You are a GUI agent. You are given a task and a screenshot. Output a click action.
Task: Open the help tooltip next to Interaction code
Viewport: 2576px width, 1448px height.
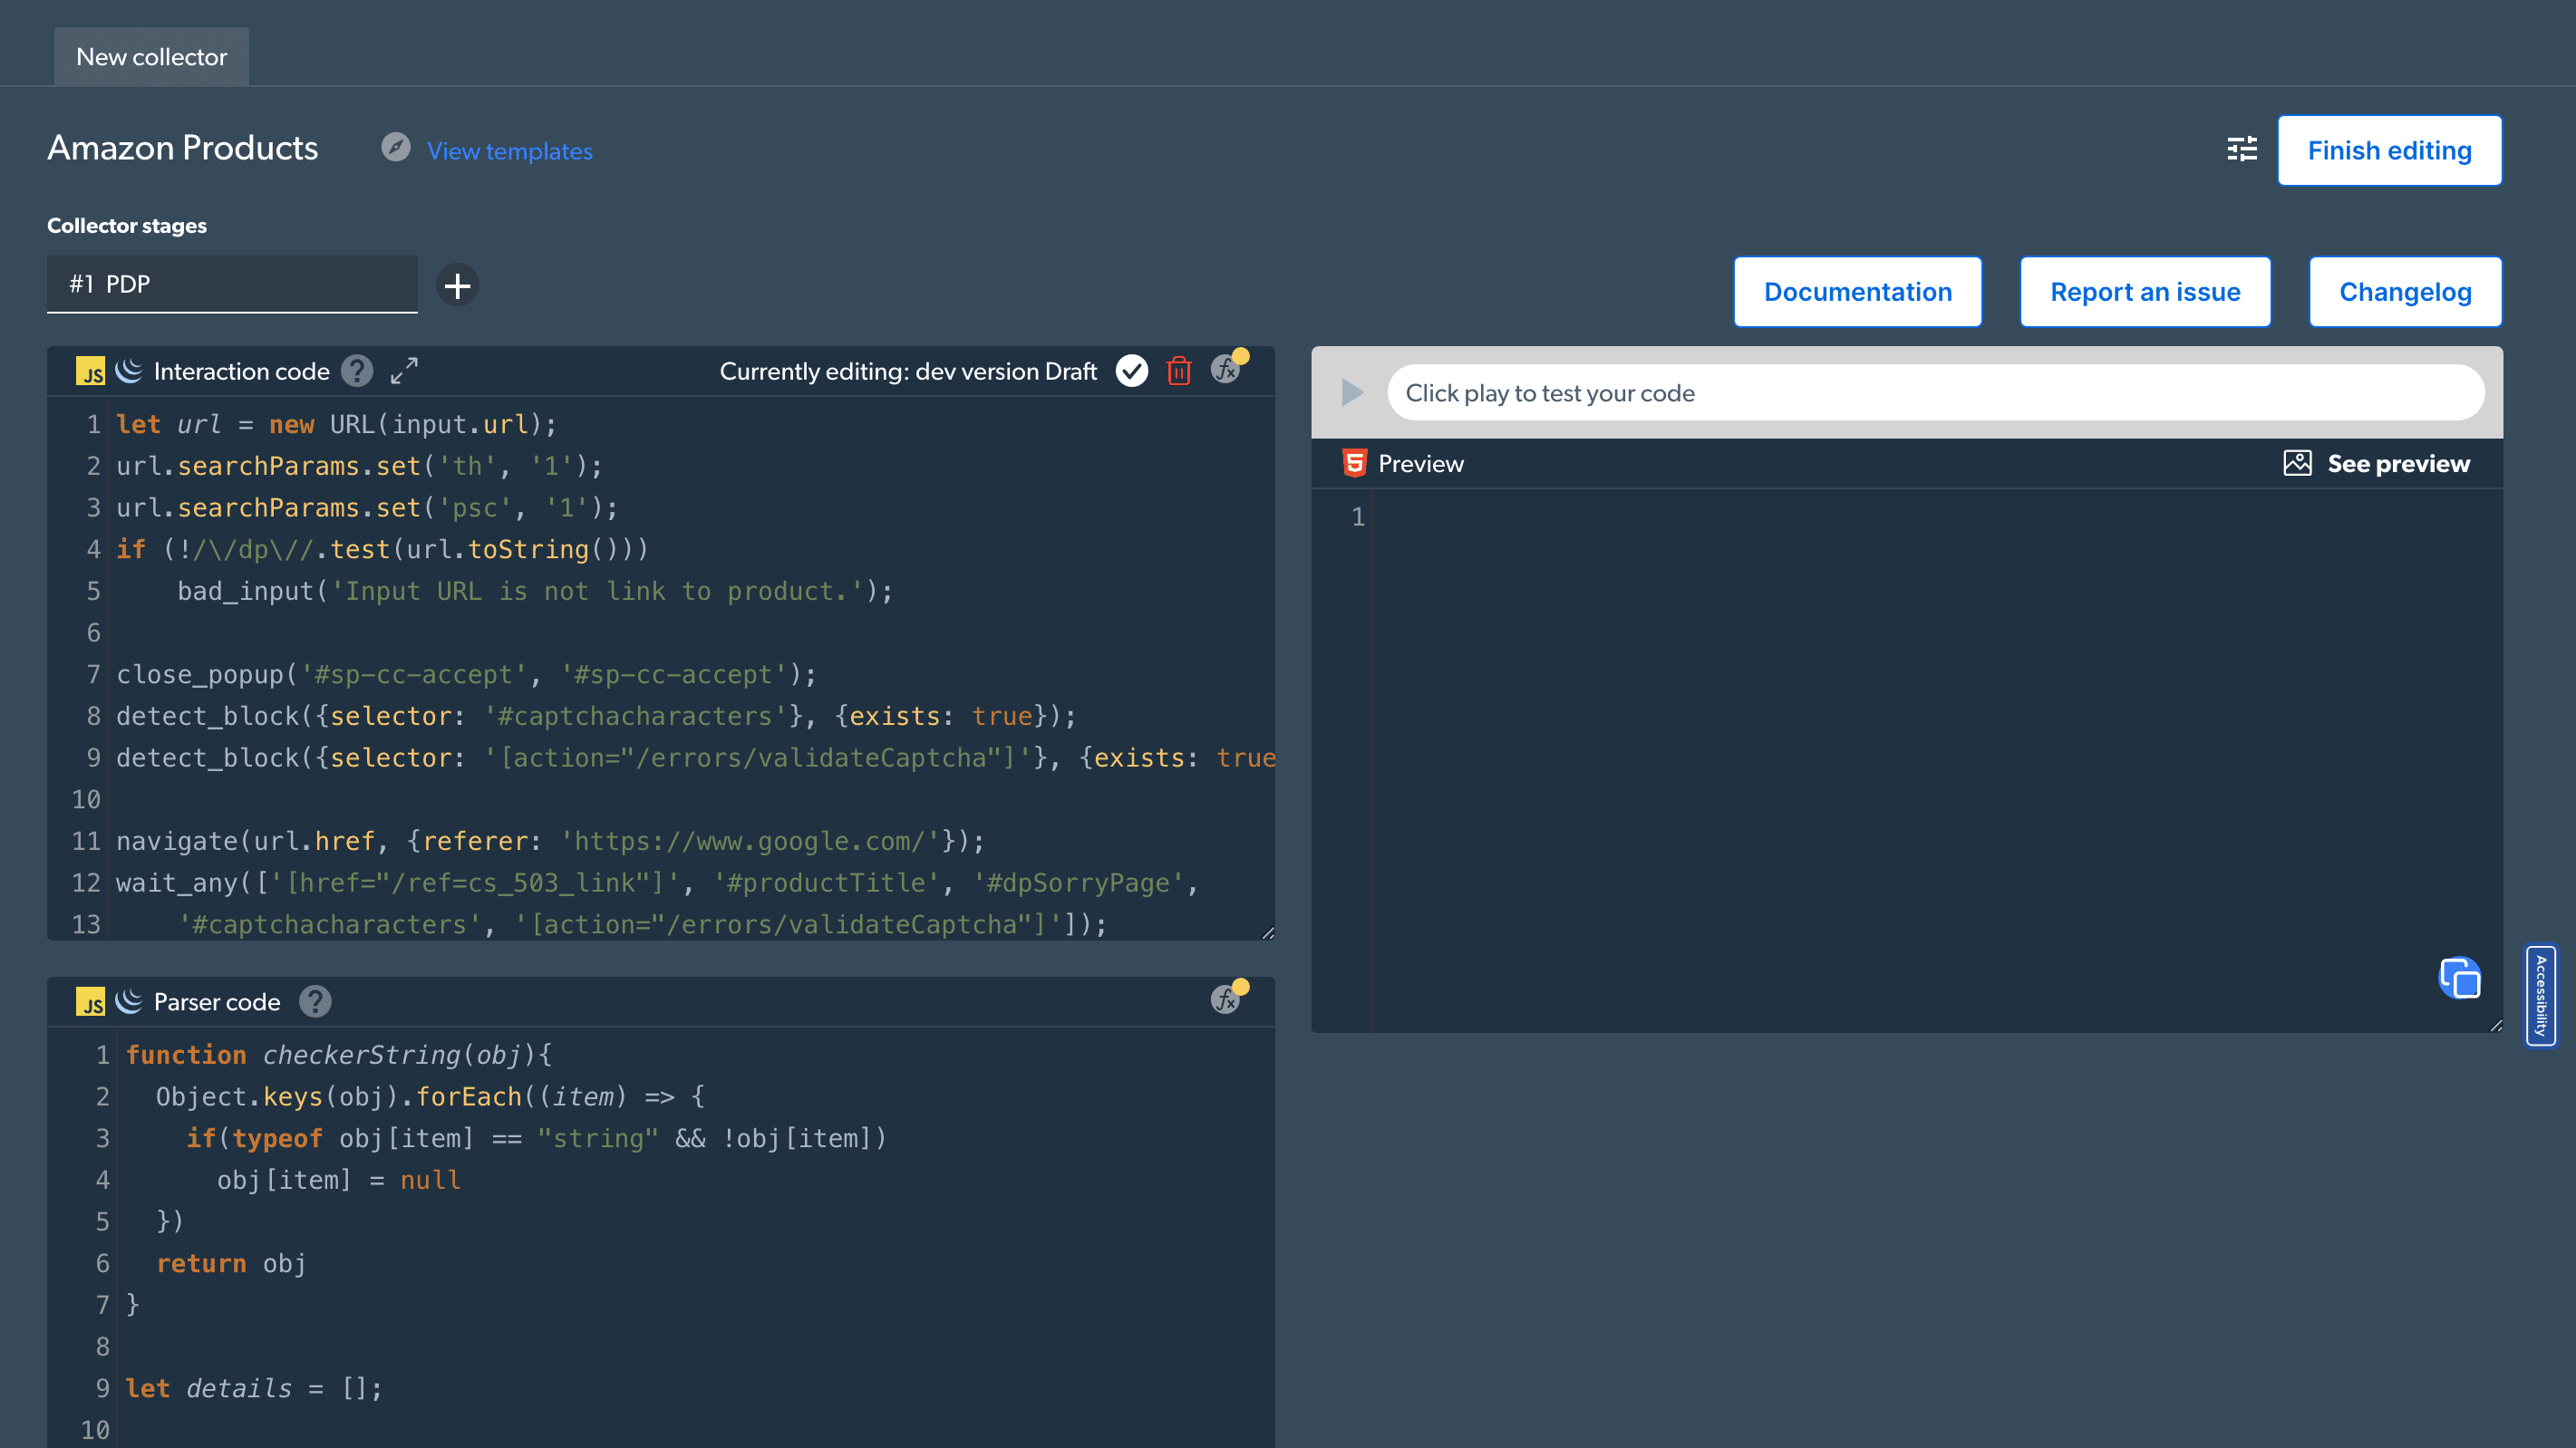356,370
